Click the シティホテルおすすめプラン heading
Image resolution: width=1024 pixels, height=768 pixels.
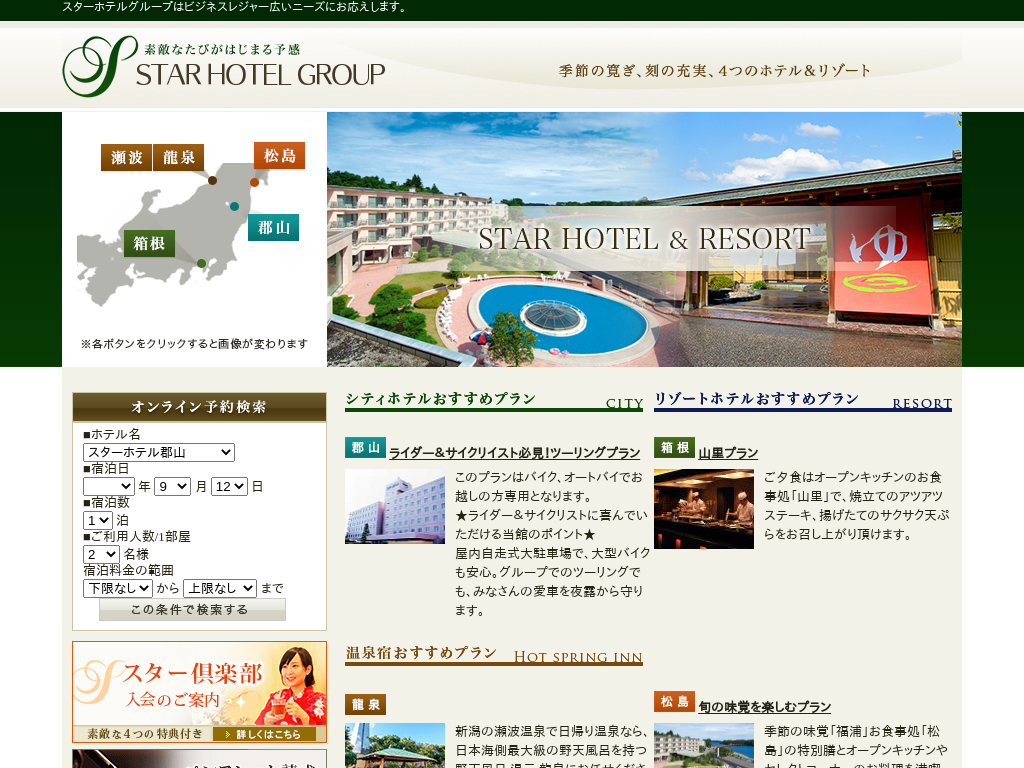pyautogui.click(x=494, y=401)
